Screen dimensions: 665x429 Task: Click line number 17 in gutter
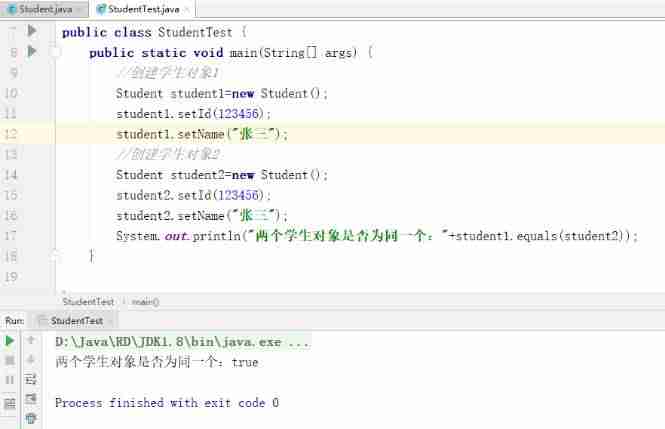(x=11, y=235)
